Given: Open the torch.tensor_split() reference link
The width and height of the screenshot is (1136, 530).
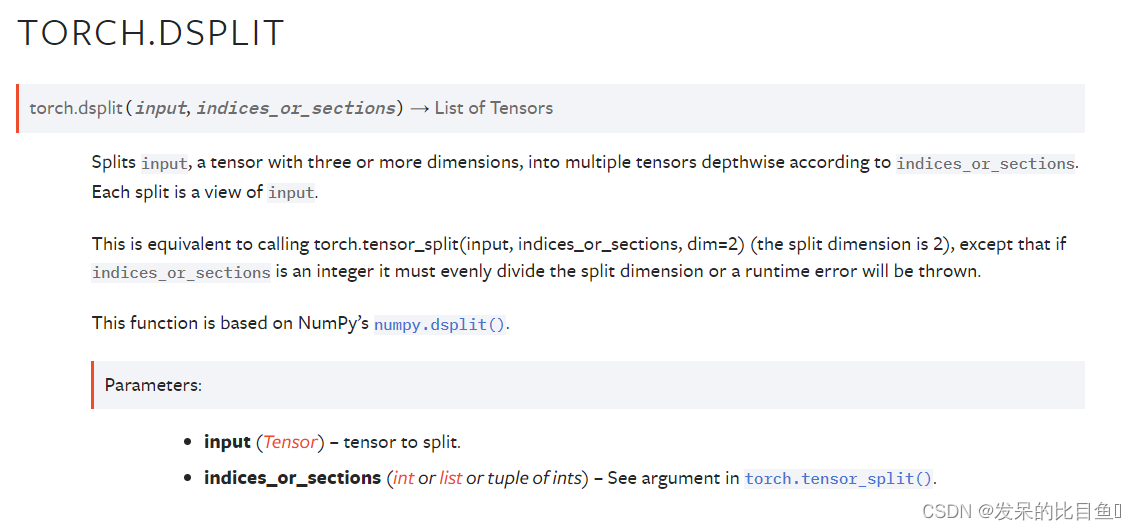Looking at the screenshot, I should [838, 479].
